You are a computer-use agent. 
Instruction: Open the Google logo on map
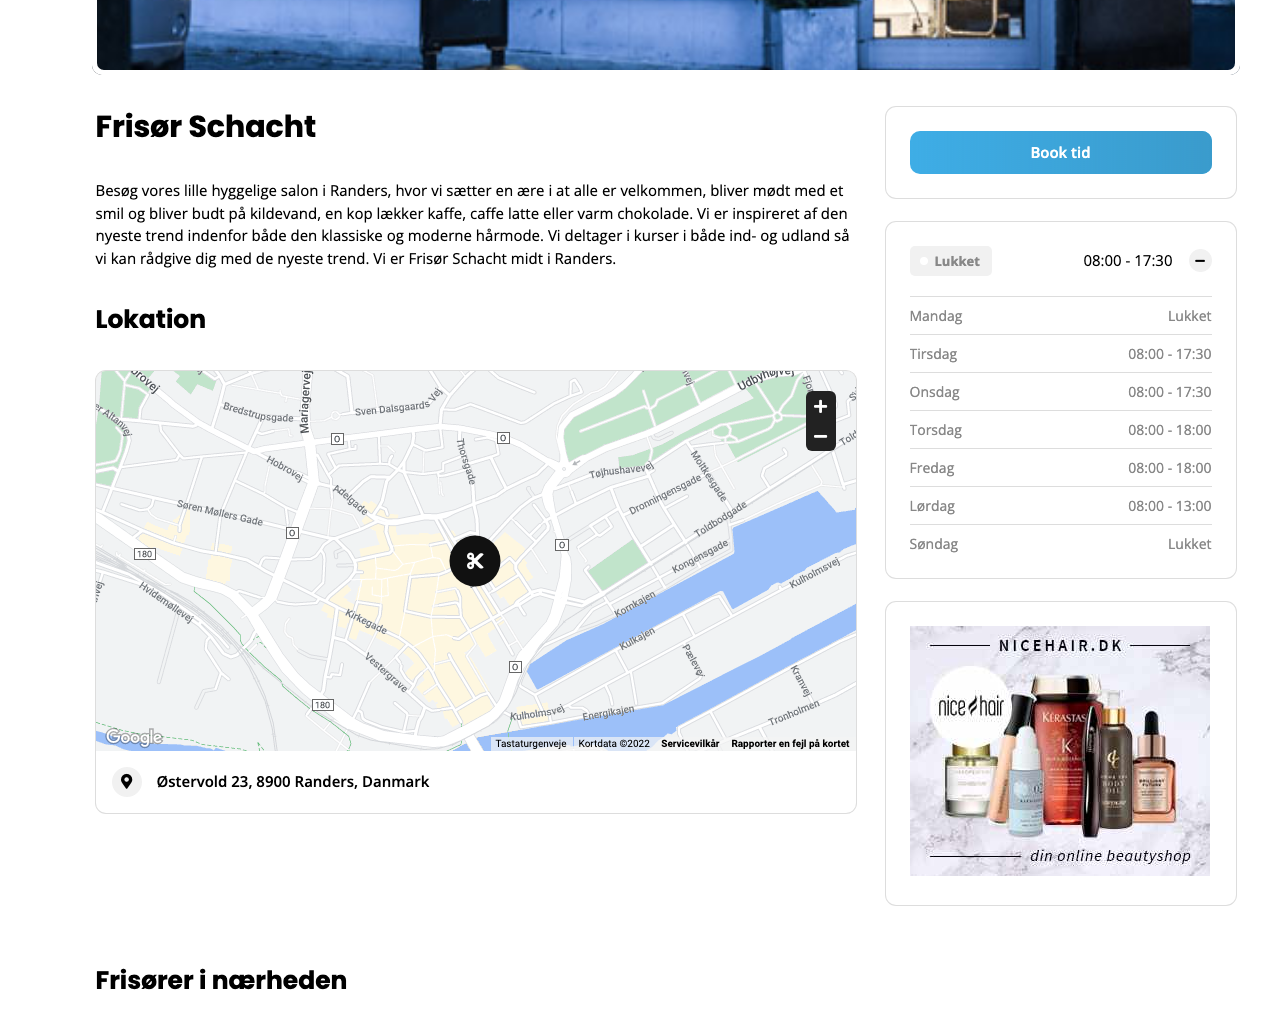pos(134,738)
